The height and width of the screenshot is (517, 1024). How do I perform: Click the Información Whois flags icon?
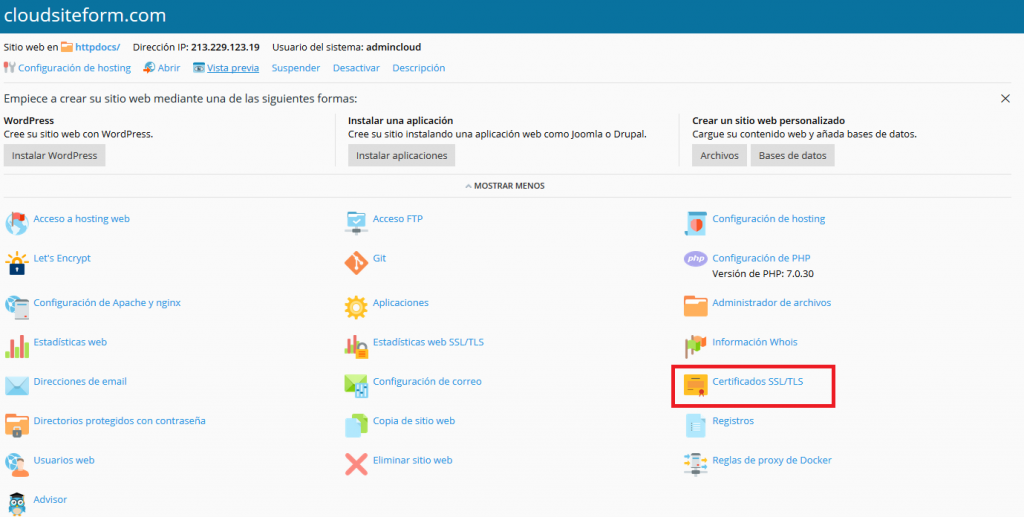click(696, 347)
